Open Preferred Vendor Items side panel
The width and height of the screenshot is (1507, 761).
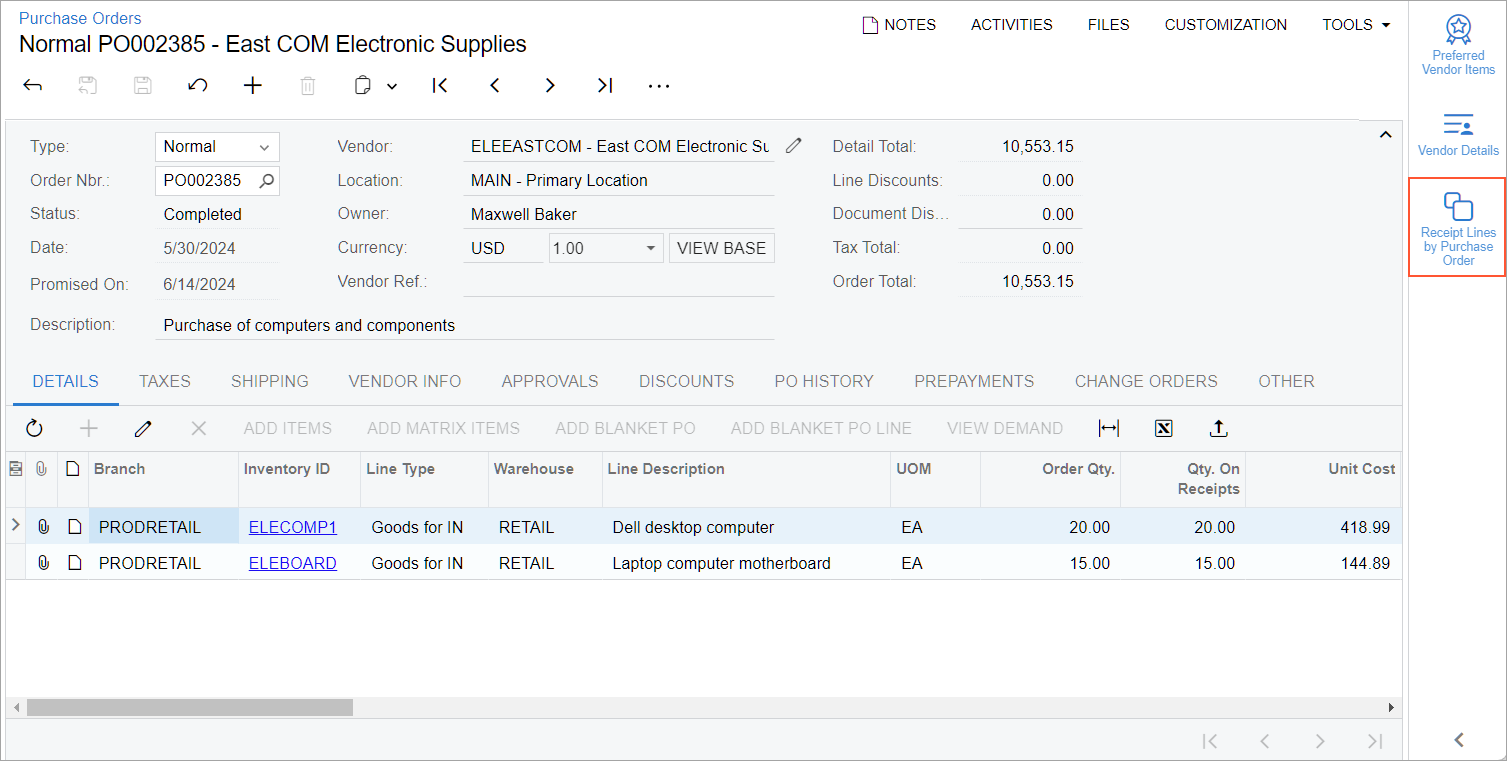(x=1458, y=45)
